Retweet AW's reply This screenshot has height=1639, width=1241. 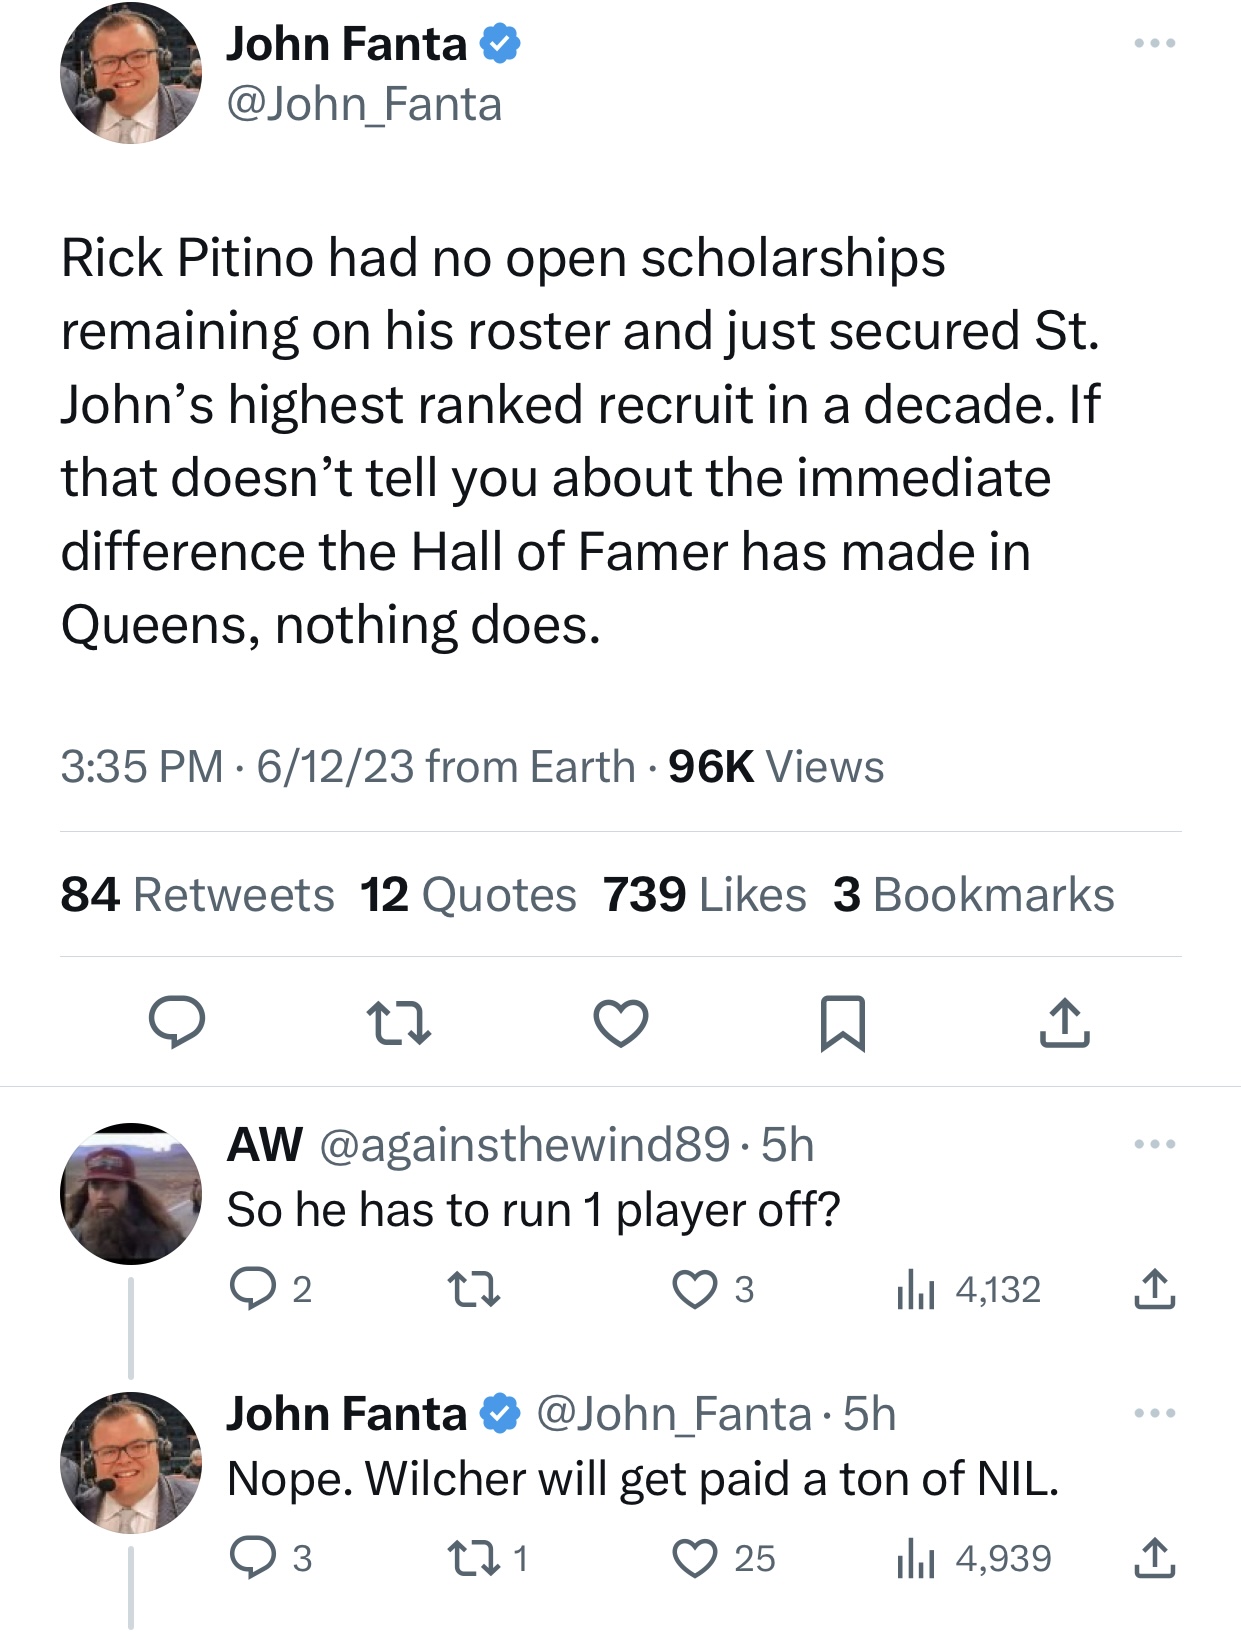tap(474, 1289)
